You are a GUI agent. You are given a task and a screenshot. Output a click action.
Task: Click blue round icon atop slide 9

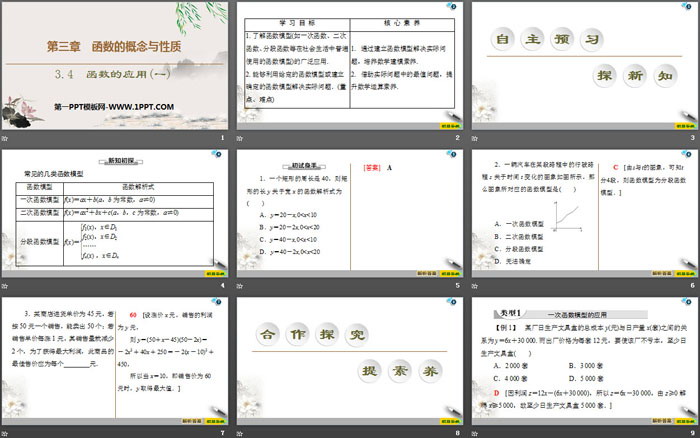(687, 301)
